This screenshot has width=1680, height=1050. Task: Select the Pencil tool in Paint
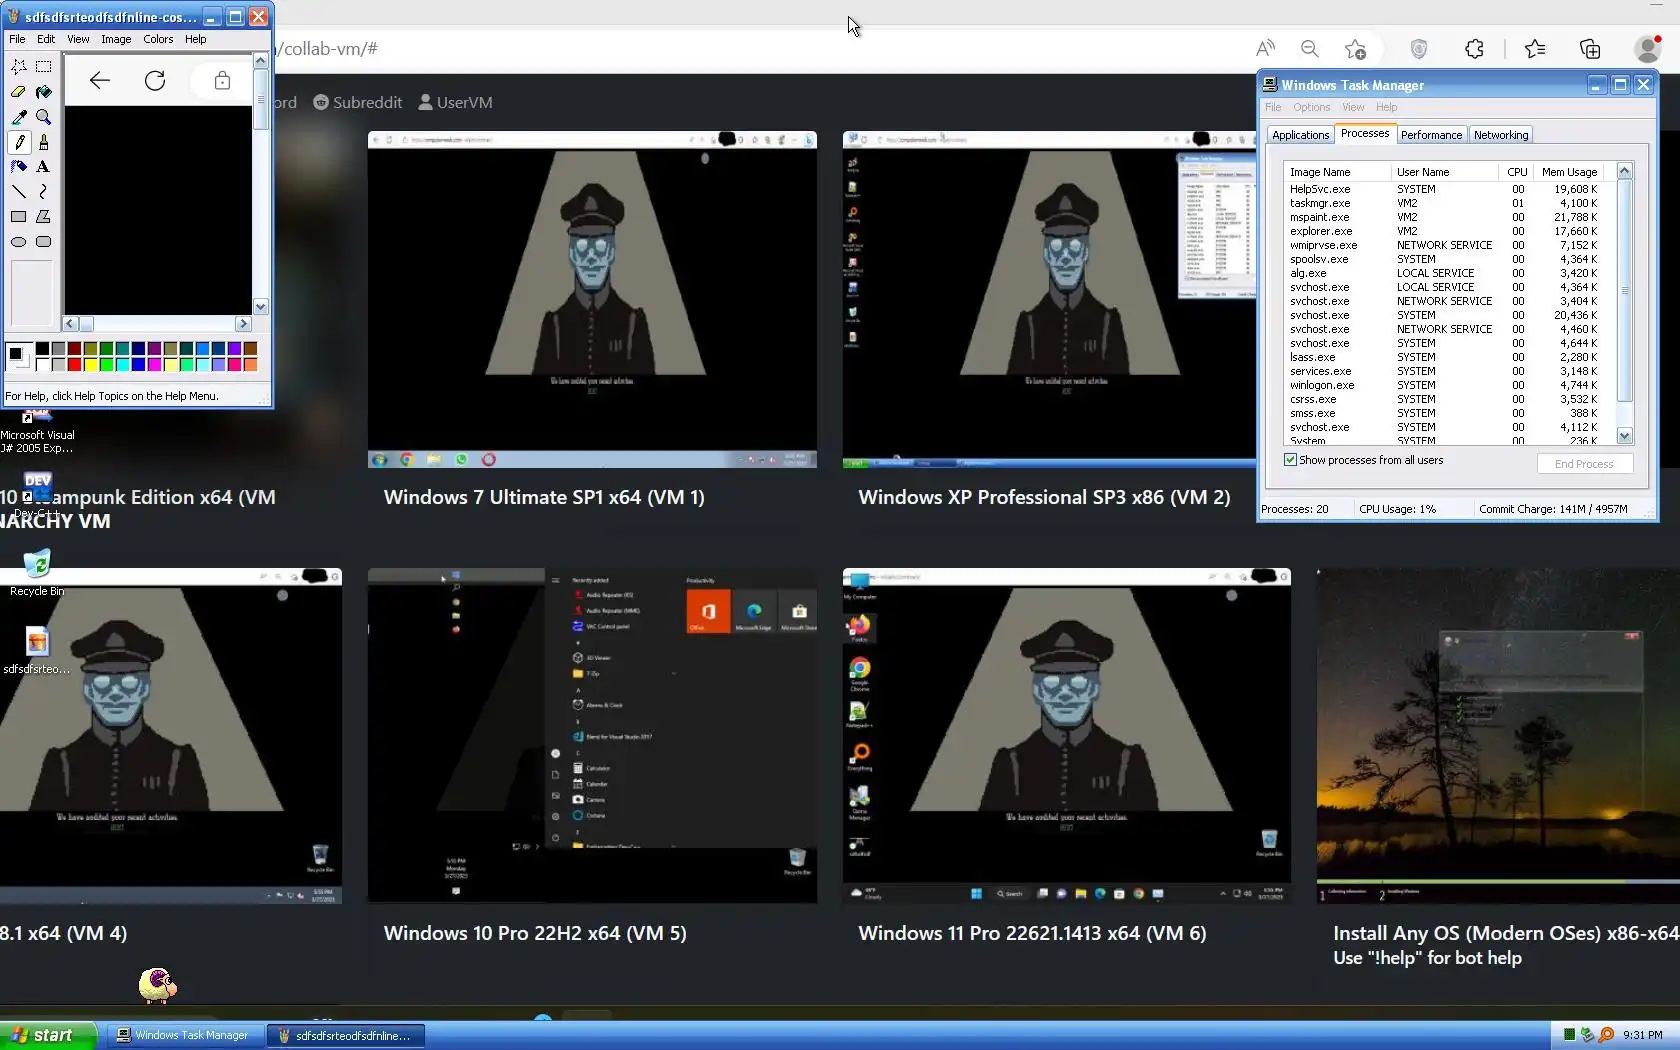click(x=19, y=142)
